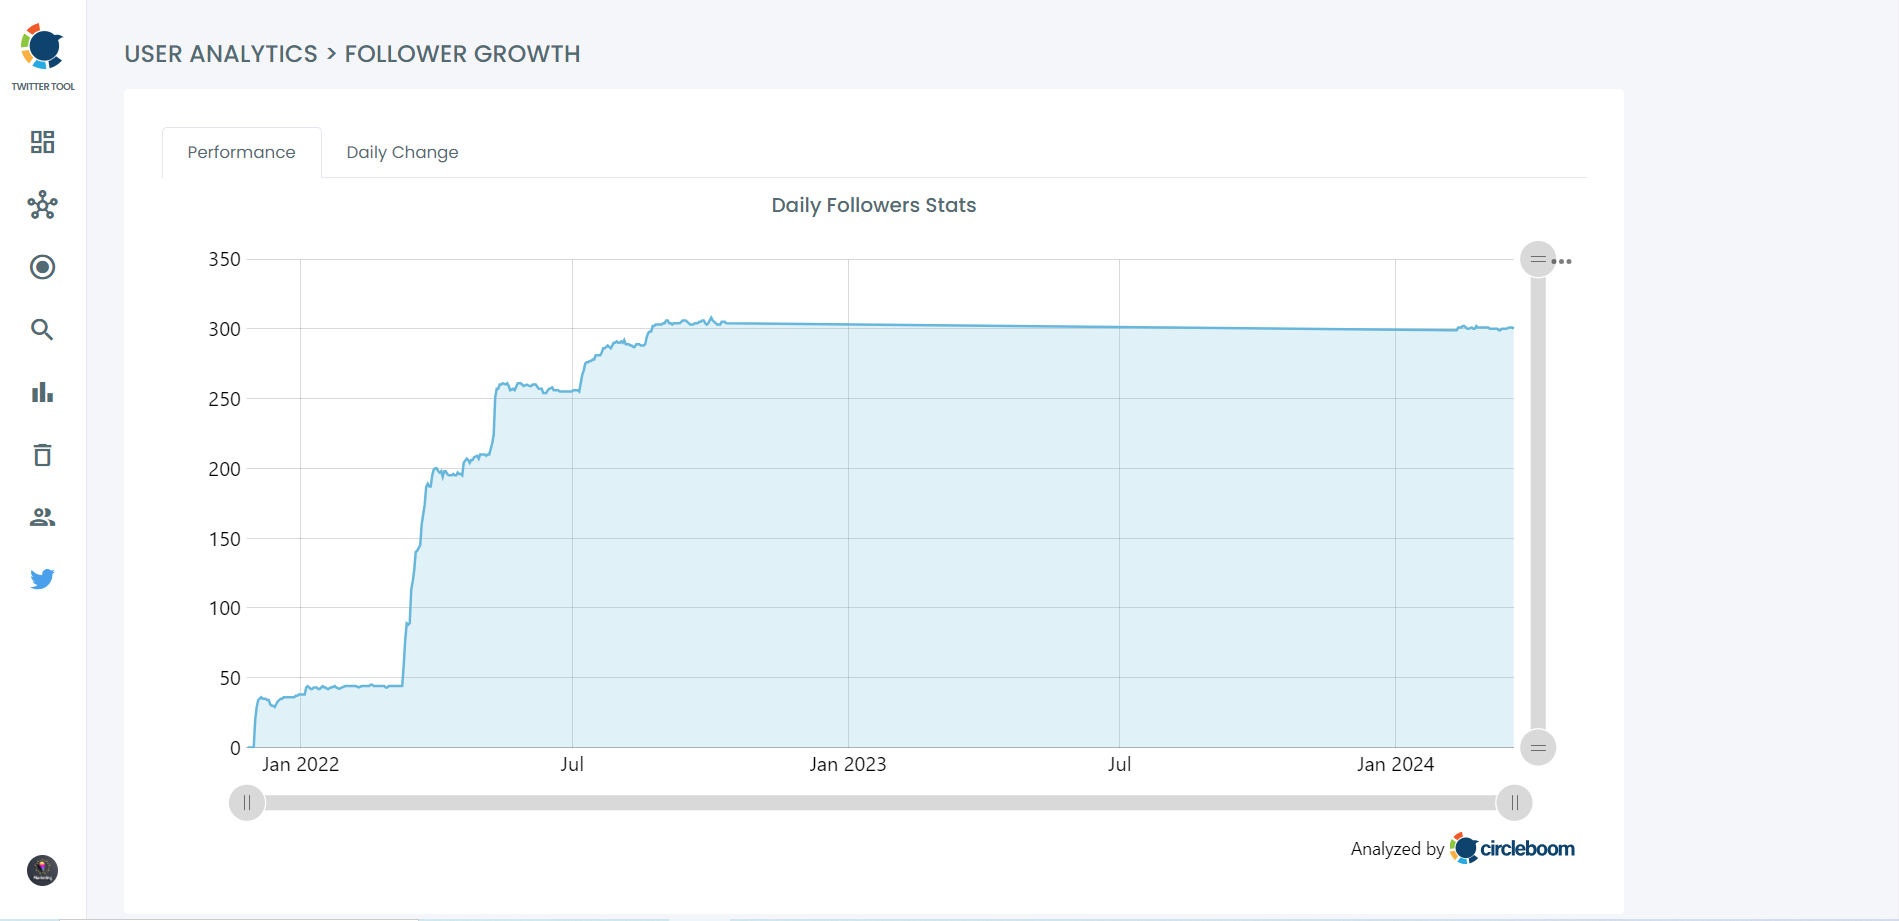Open the search tool in the sidebar

[x=42, y=329]
